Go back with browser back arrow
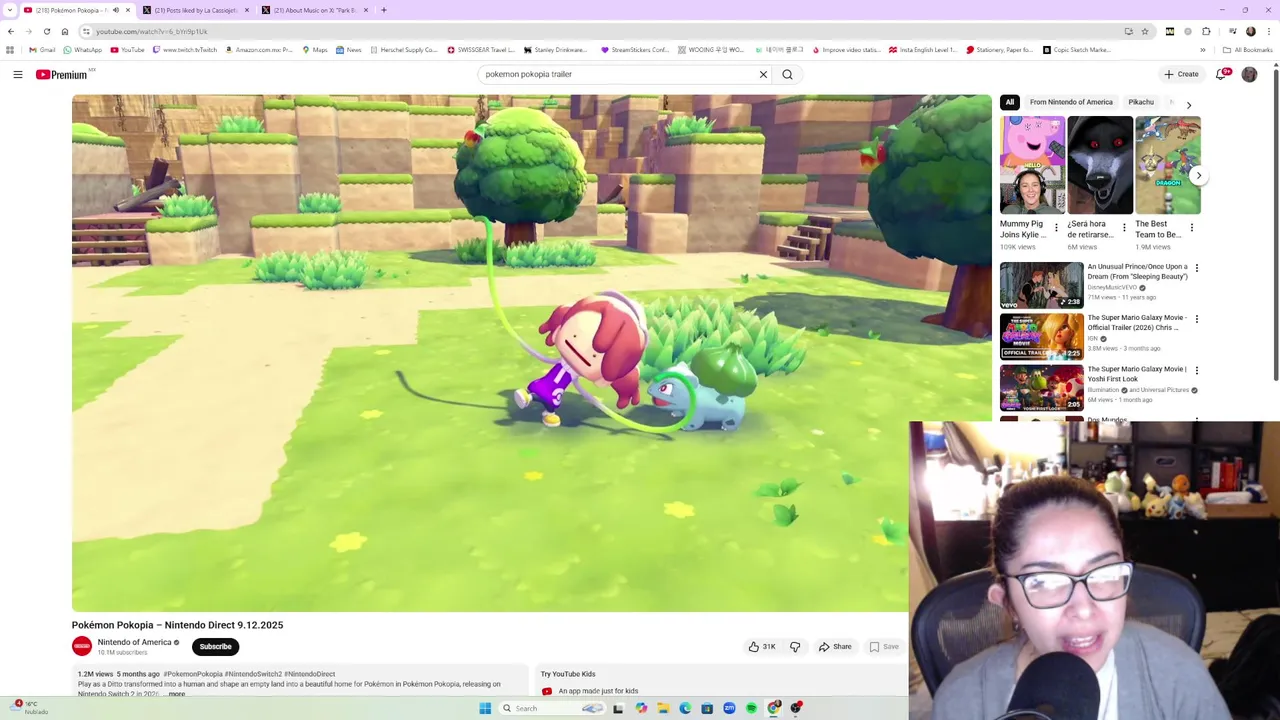The width and height of the screenshot is (1280, 720). coord(11,32)
